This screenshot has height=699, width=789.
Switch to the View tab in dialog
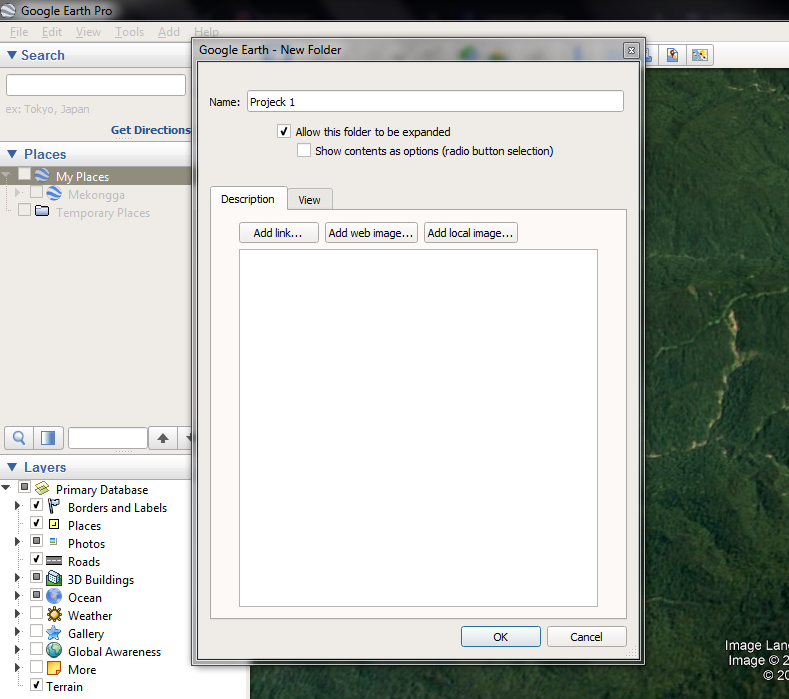click(x=309, y=200)
